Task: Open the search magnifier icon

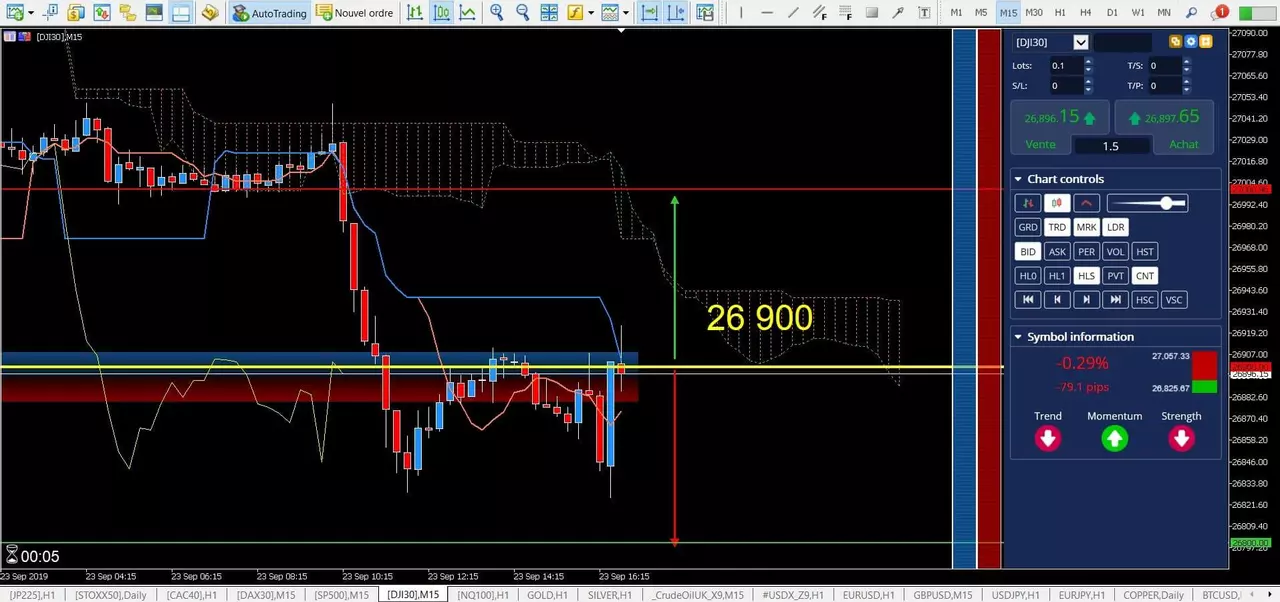Action: (1191, 13)
